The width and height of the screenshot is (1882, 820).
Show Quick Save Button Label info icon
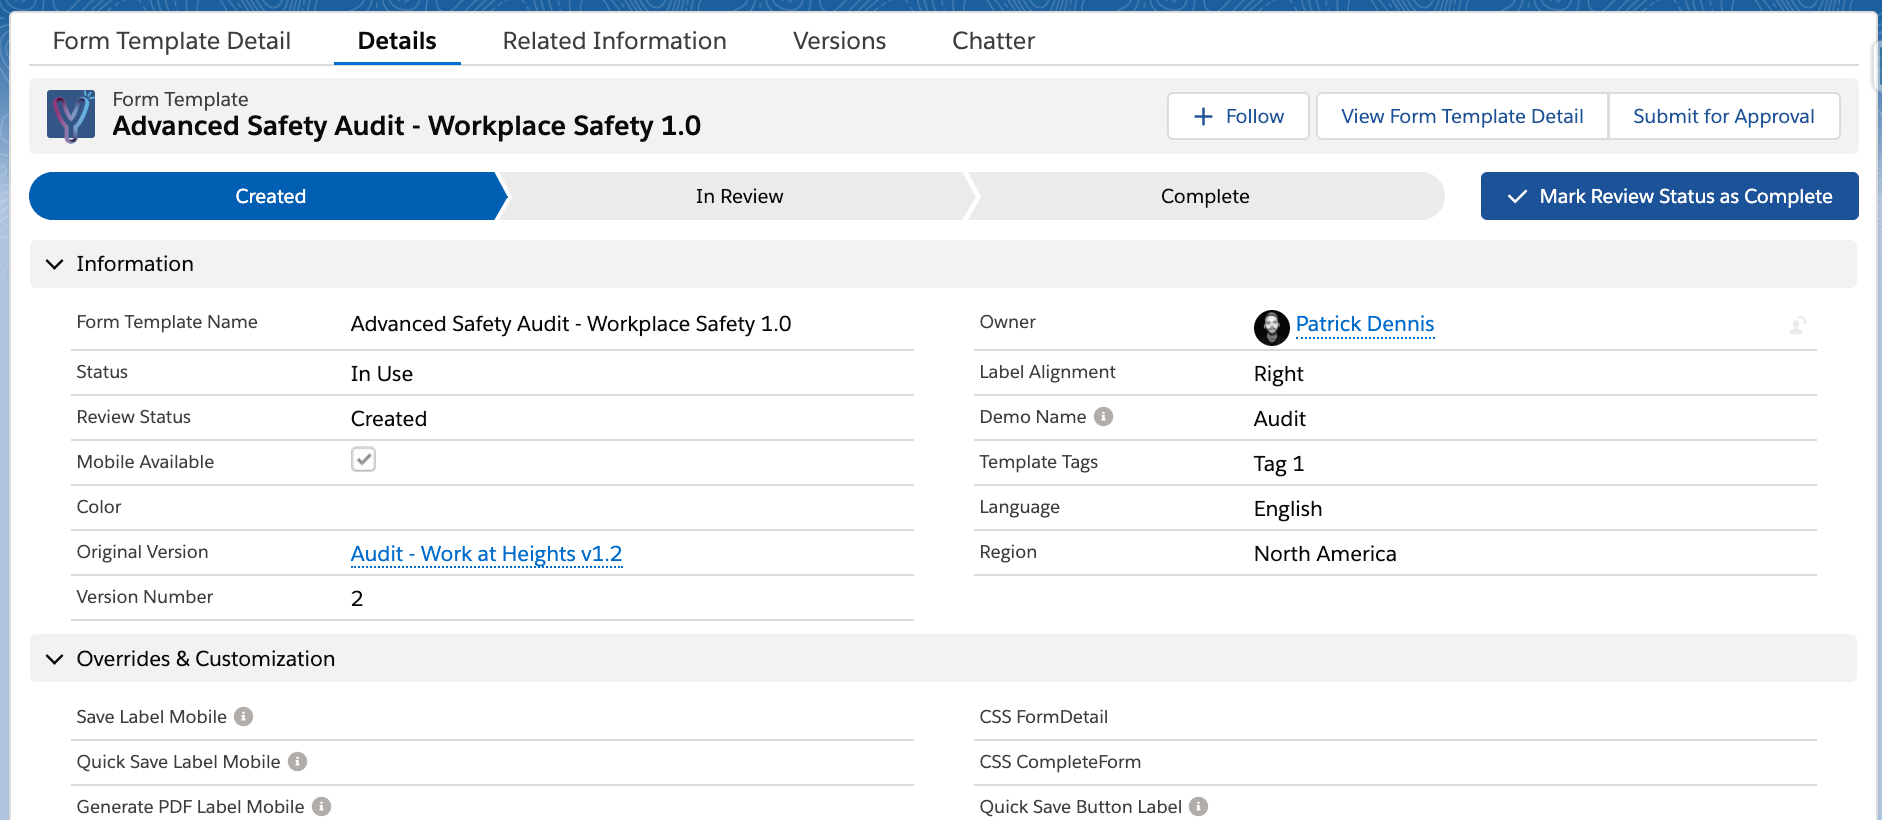[x=1198, y=806]
